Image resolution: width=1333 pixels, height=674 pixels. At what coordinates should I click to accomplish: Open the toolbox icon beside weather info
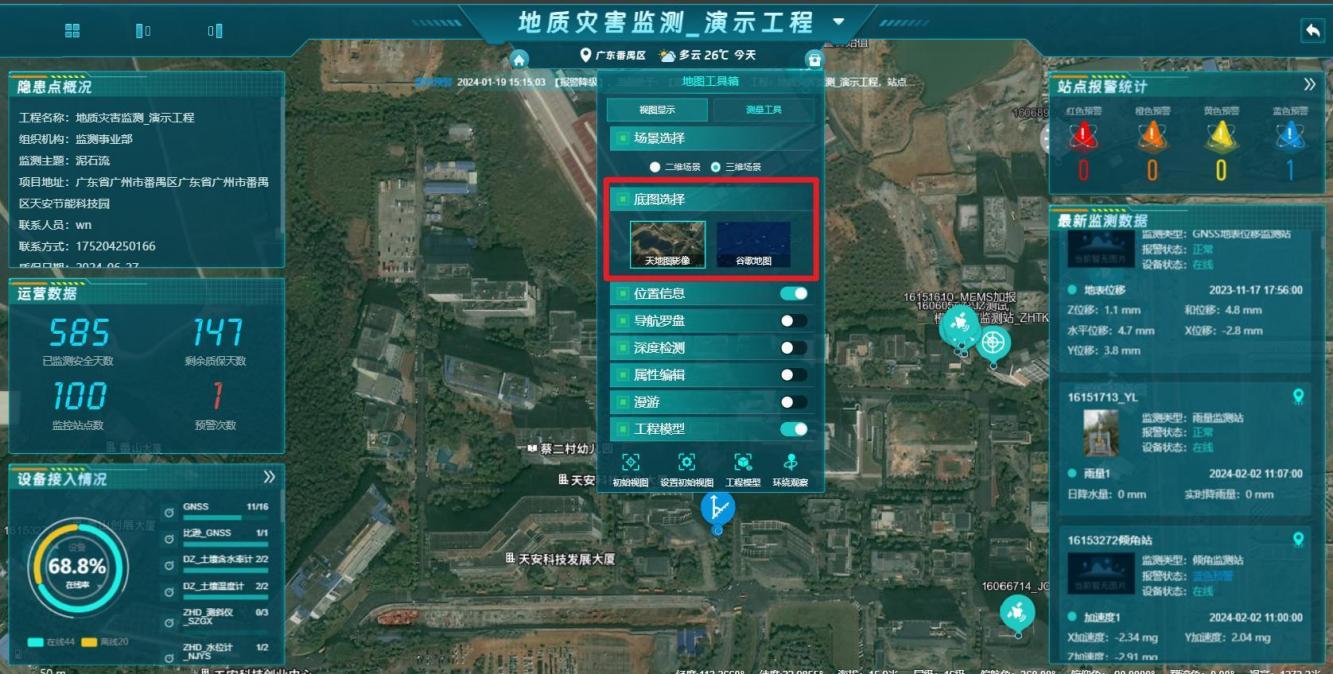coord(814,59)
